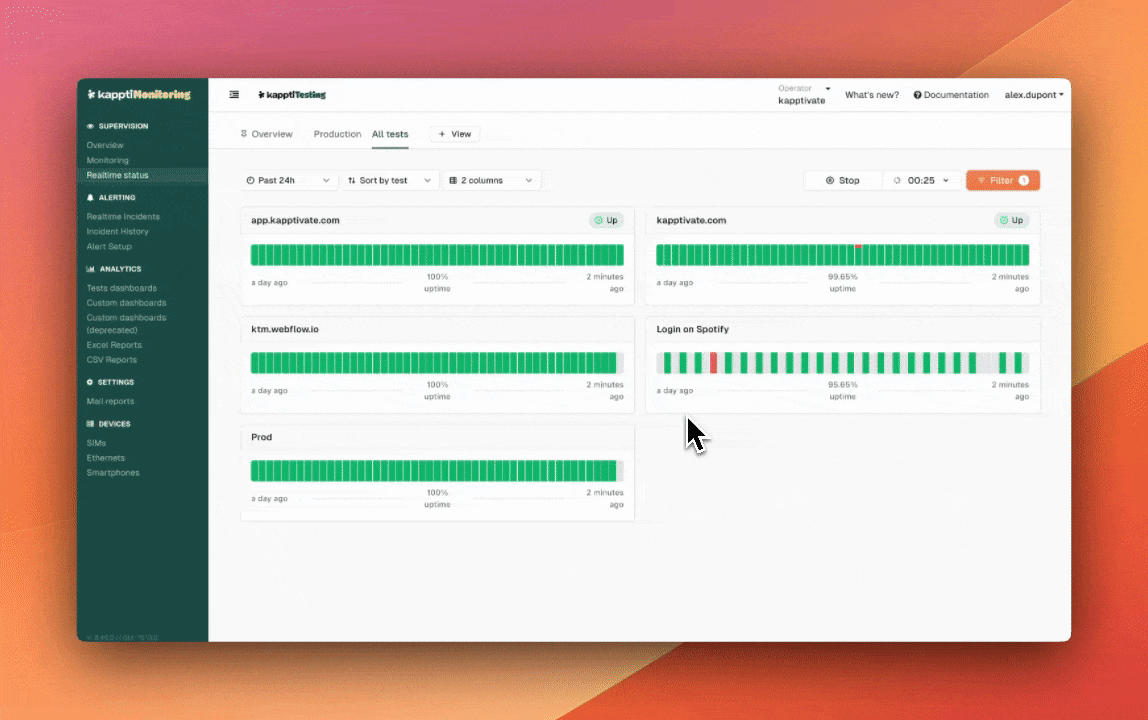Open the 00:25 refresh timer dropdown
Image resolution: width=1148 pixels, height=720 pixels.
coord(921,180)
